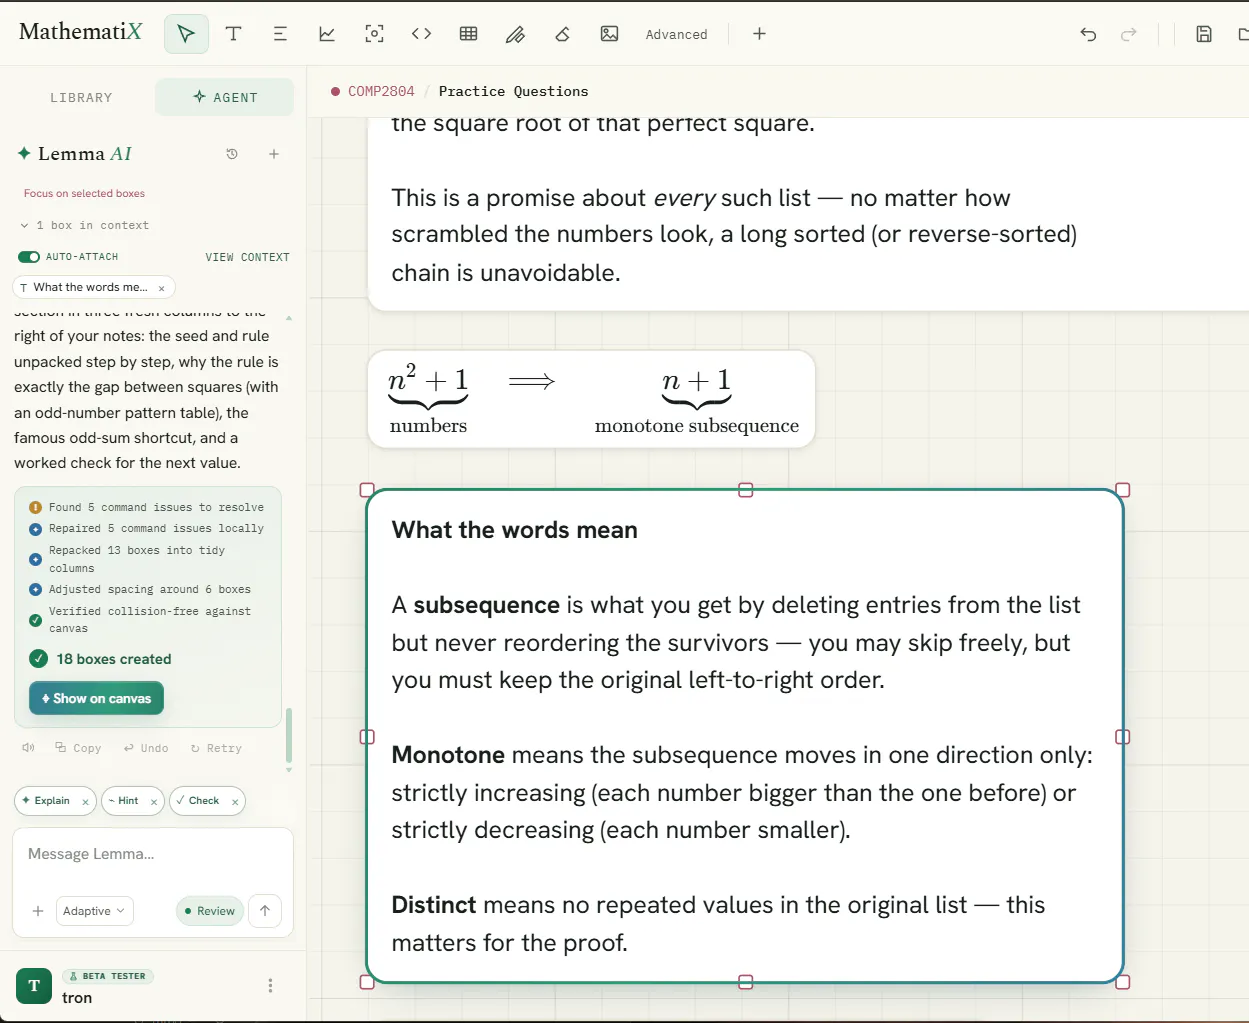Viewport: 1249px width, 1023px height.
Task: Open View Context link
Action: coord(247,257)
